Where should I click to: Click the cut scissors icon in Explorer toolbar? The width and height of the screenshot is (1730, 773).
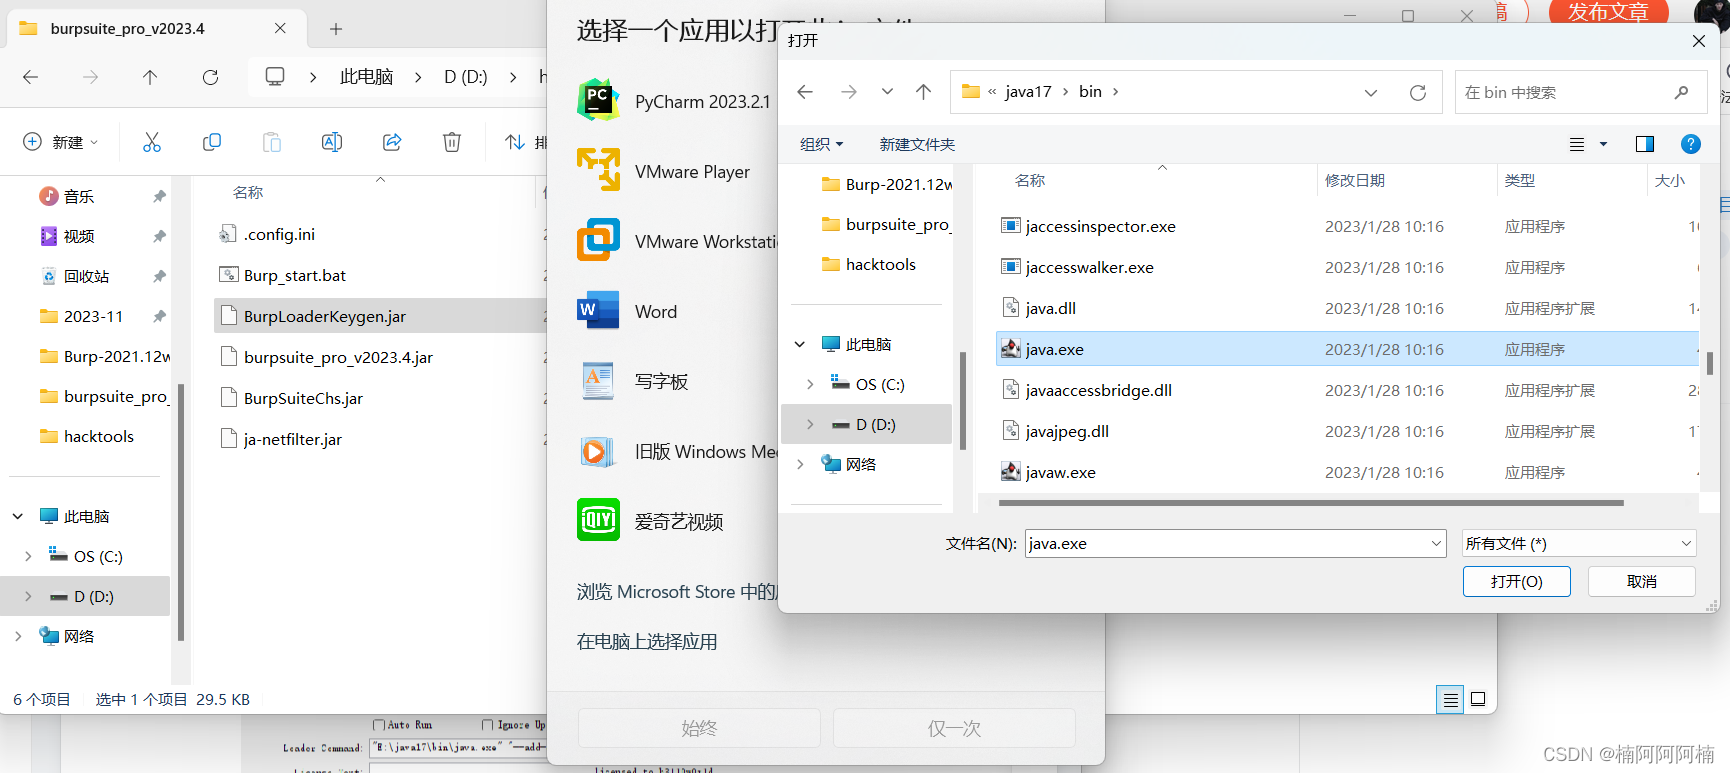[152, 142]
